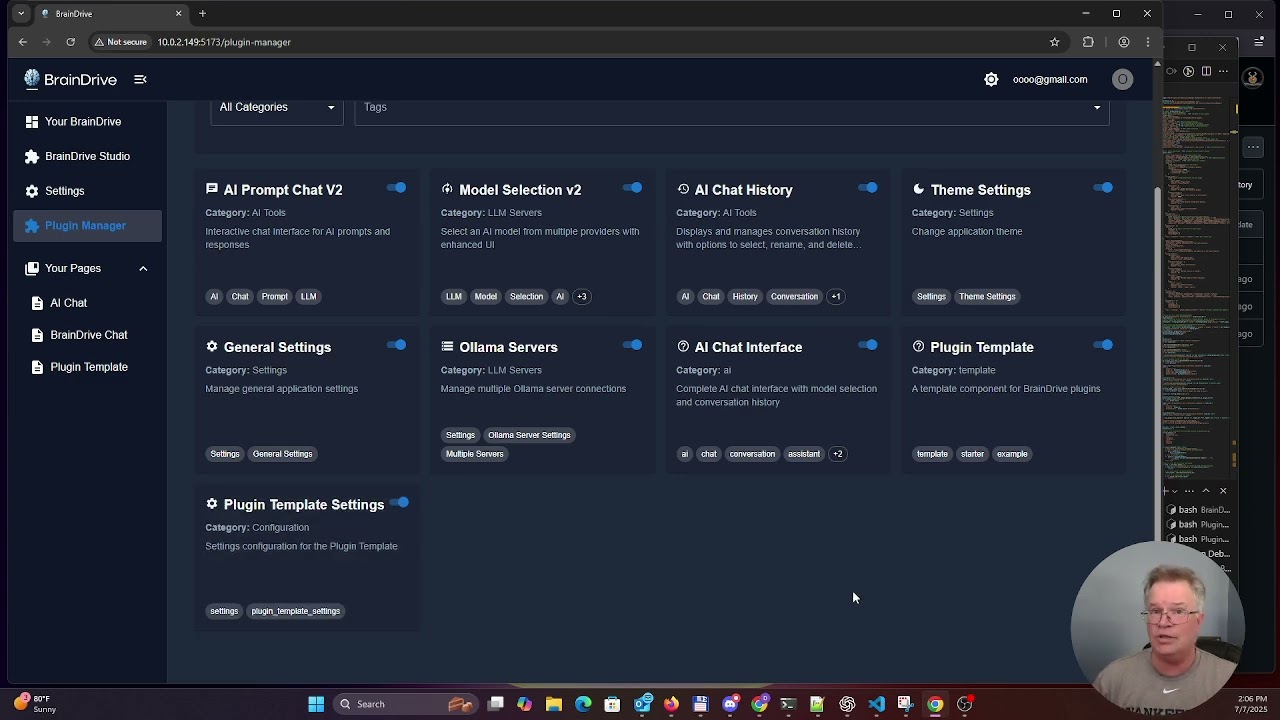This screenshot has height=720, width=1280.
Task: Expand +1 more tags on AI Chat History
Action: [836, 296]
